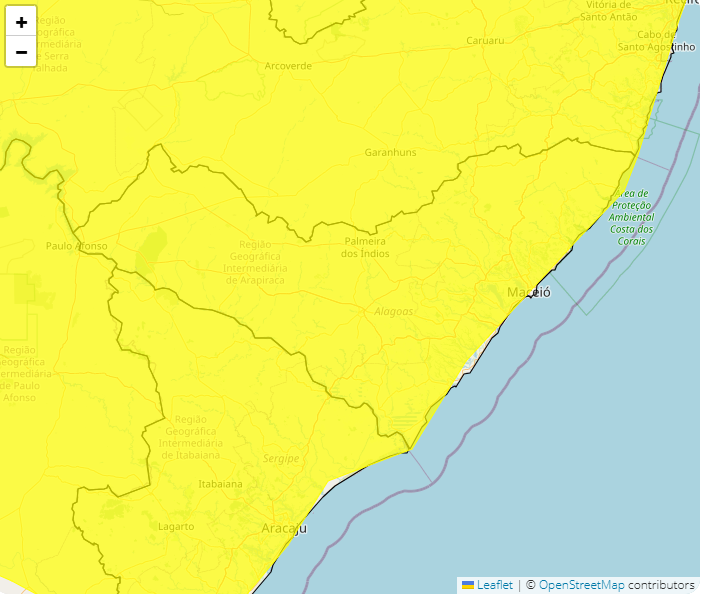Select Região Geográfica Intermediária de Arapiraca label
The height and width of the screenshot is (598, 702).
tap(255, 262)
